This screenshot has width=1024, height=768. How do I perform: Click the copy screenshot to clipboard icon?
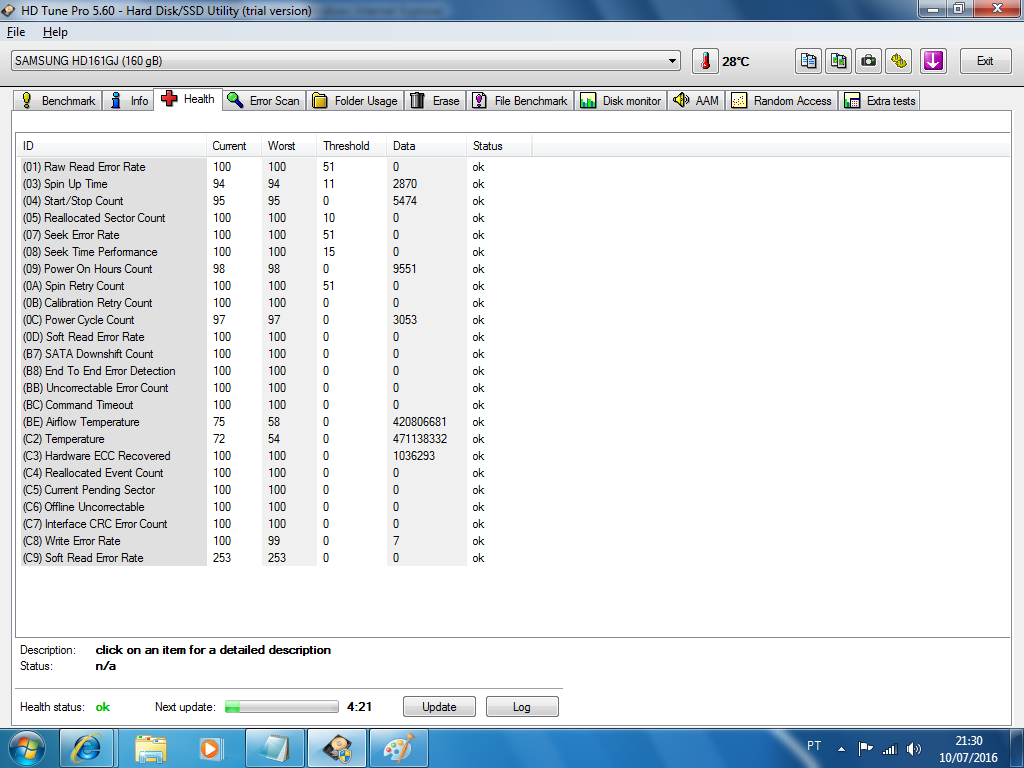(x=839, y=61)
